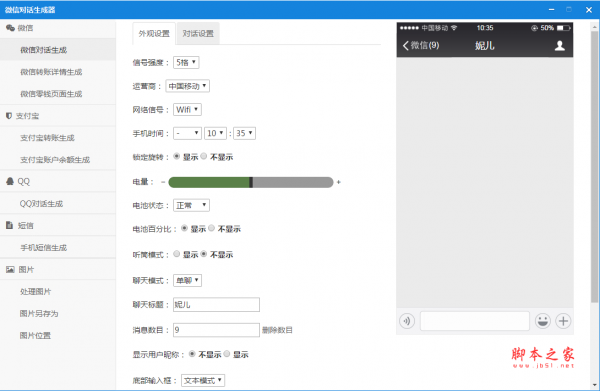This screenshot has height=391, width=600.
Task: Select 显示 for 锁定旋转
Action: pos(176,156)
